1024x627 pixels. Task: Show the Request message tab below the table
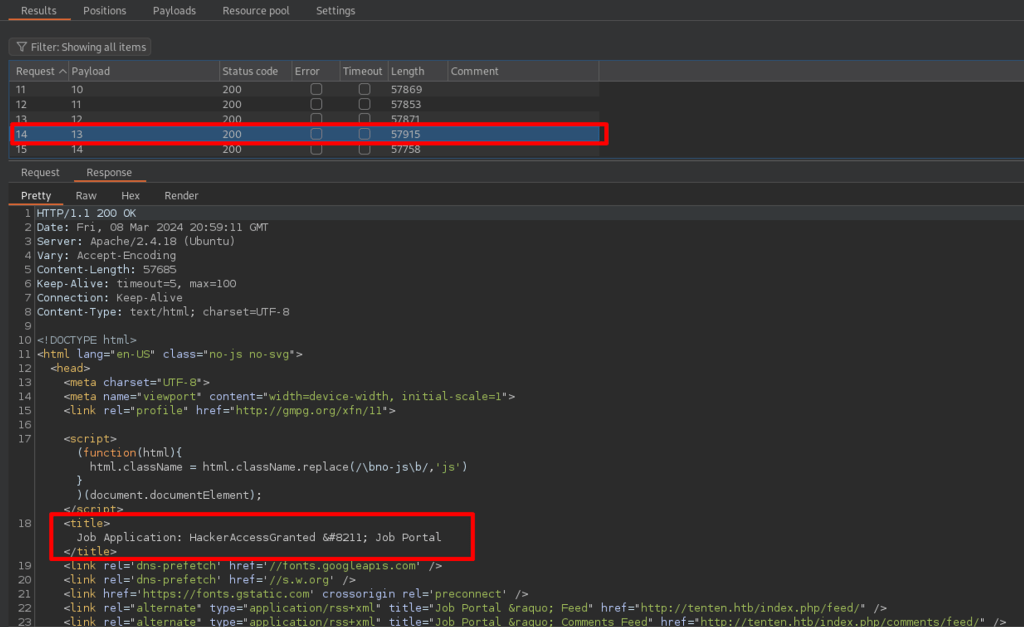[40, 173]
